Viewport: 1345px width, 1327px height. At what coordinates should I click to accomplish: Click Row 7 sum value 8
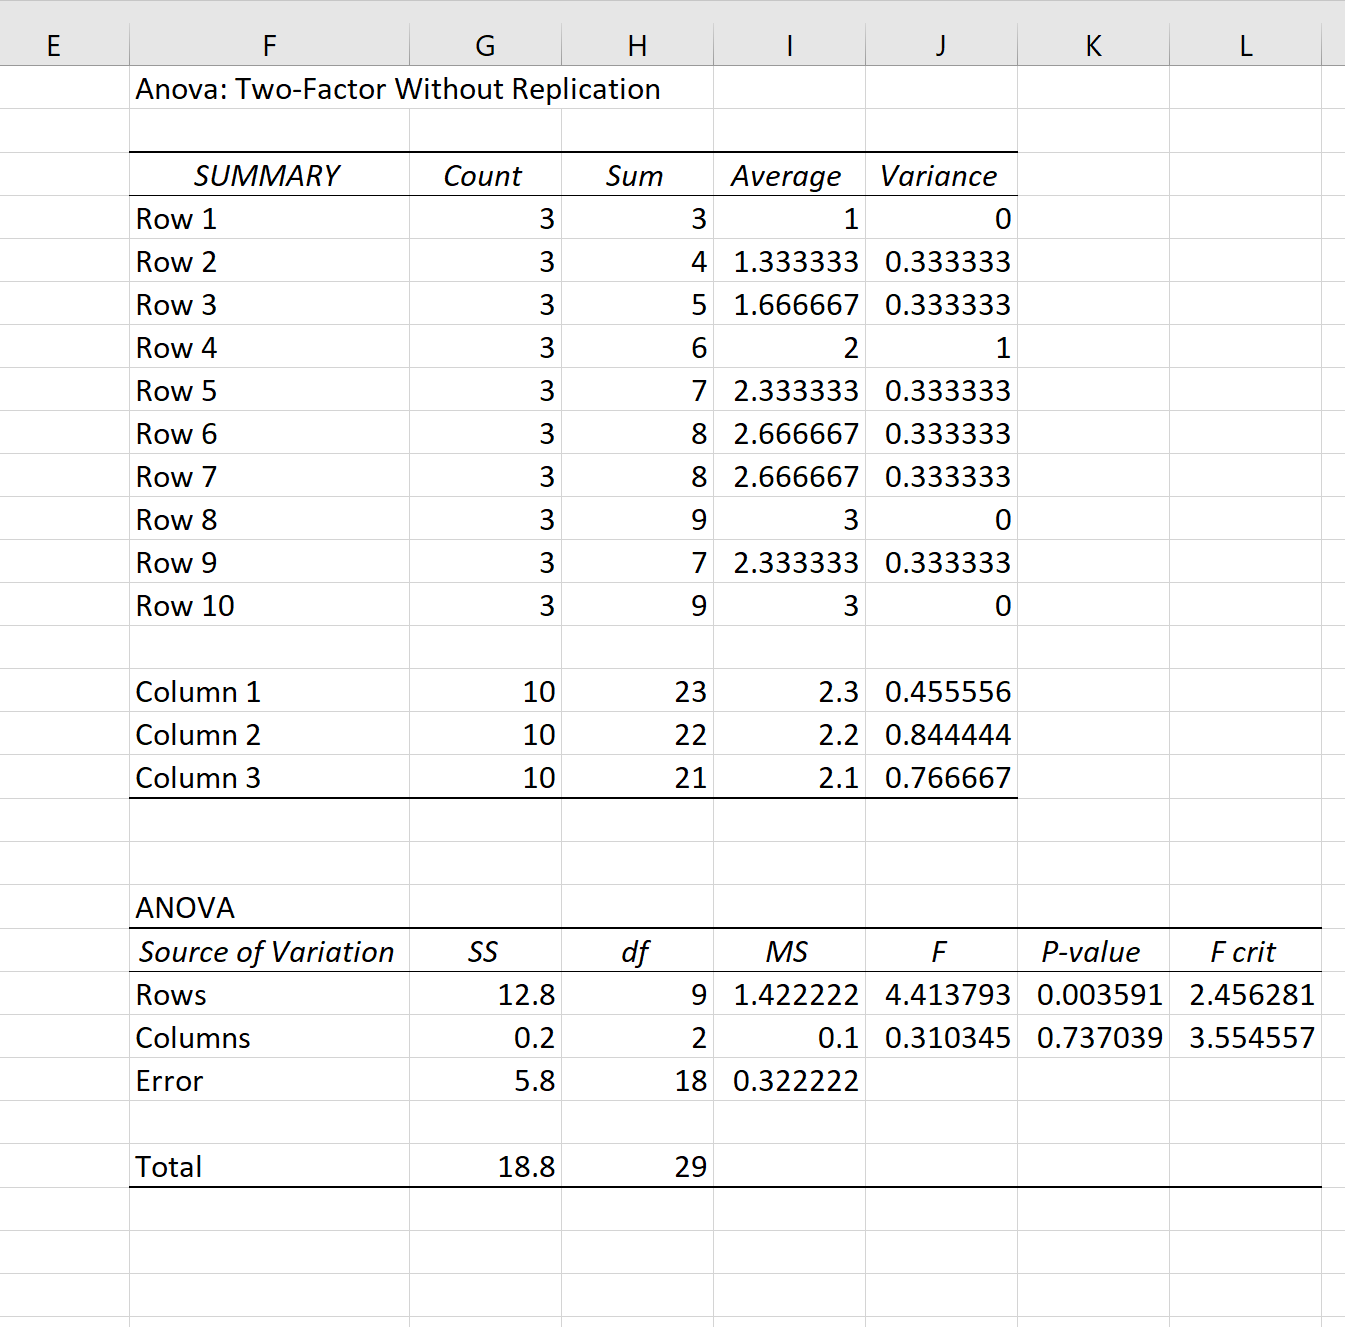[637, 476]
